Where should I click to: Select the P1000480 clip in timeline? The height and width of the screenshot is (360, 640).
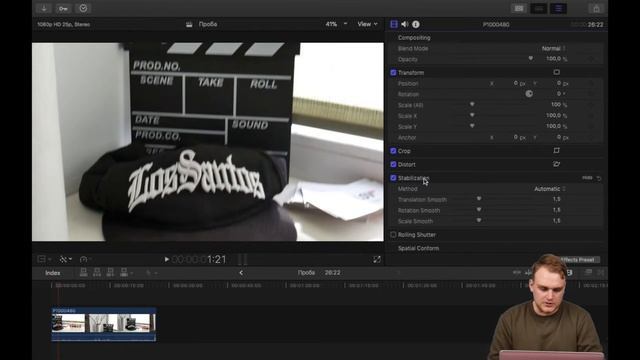coord(104,324)
